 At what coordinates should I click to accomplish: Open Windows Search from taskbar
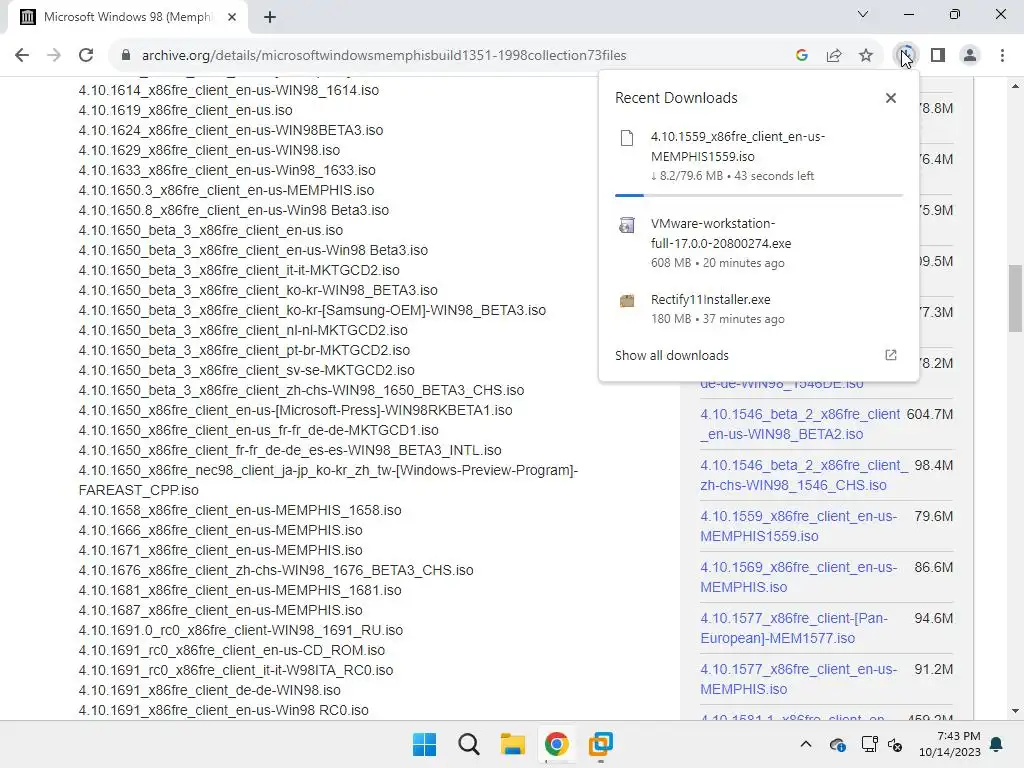[x=468, y=744]
